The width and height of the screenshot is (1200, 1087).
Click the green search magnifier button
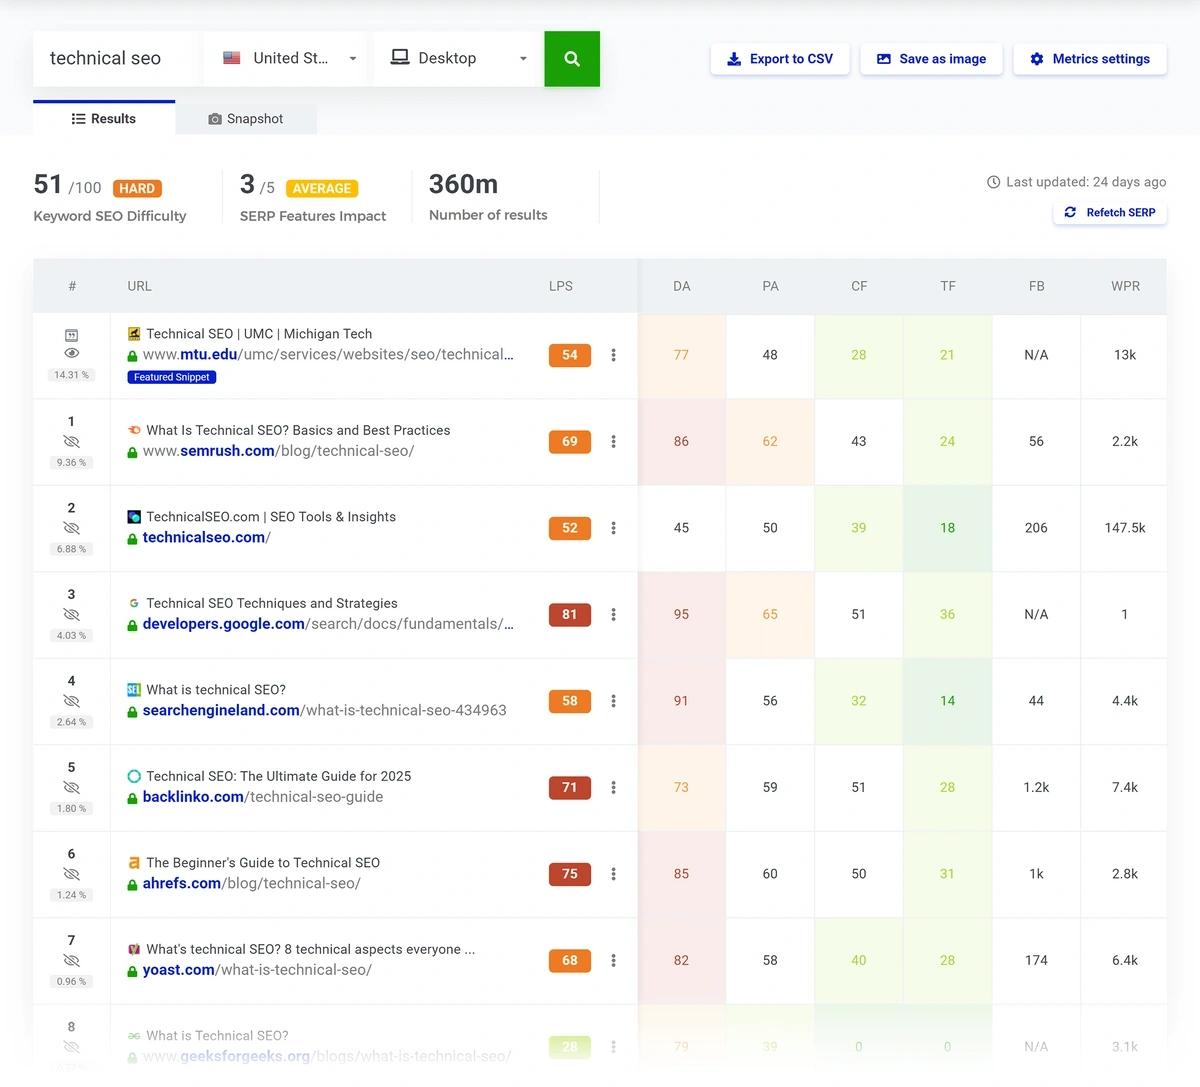click(572, 59)
